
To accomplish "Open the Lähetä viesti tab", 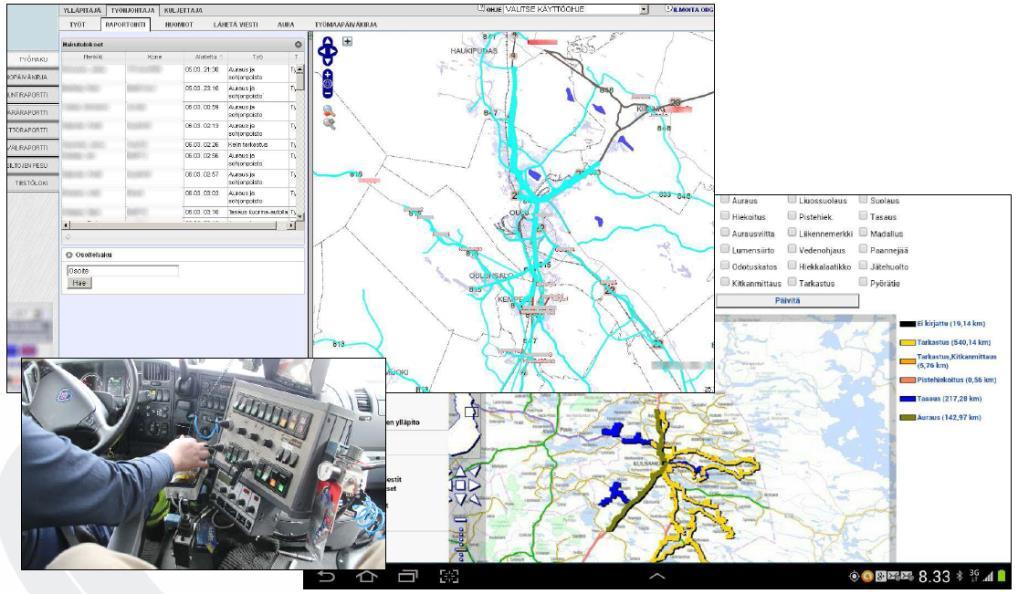I will (x=236, y=25).
